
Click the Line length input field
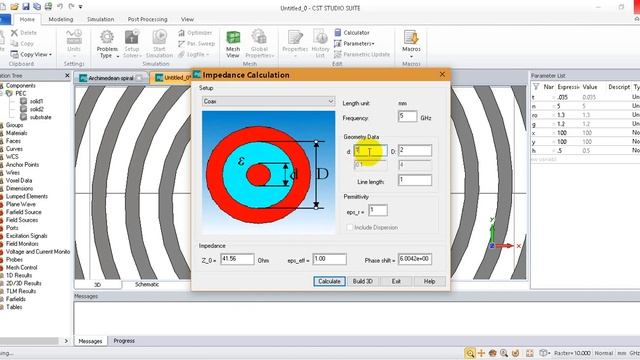pos(415,180)
